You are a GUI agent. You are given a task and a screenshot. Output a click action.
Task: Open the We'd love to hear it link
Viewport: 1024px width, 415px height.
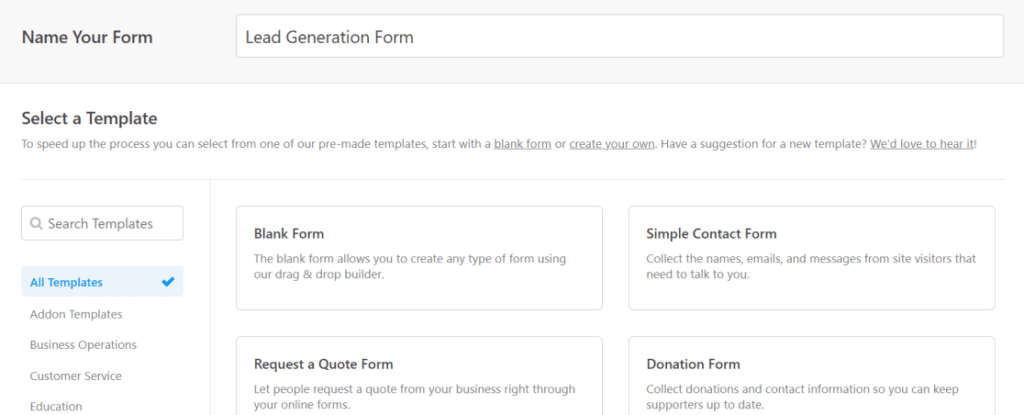coord(921,144)
